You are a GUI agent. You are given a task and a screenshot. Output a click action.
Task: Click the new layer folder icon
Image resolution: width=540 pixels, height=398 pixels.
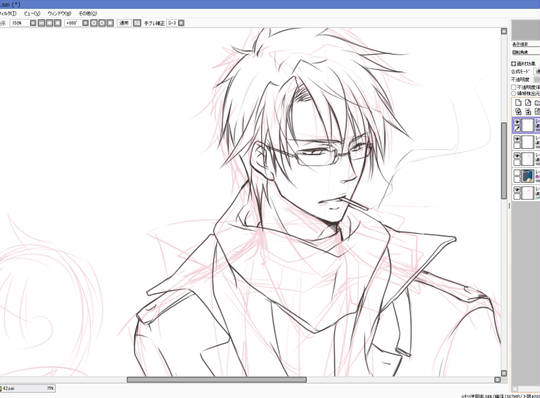(537, 103)
